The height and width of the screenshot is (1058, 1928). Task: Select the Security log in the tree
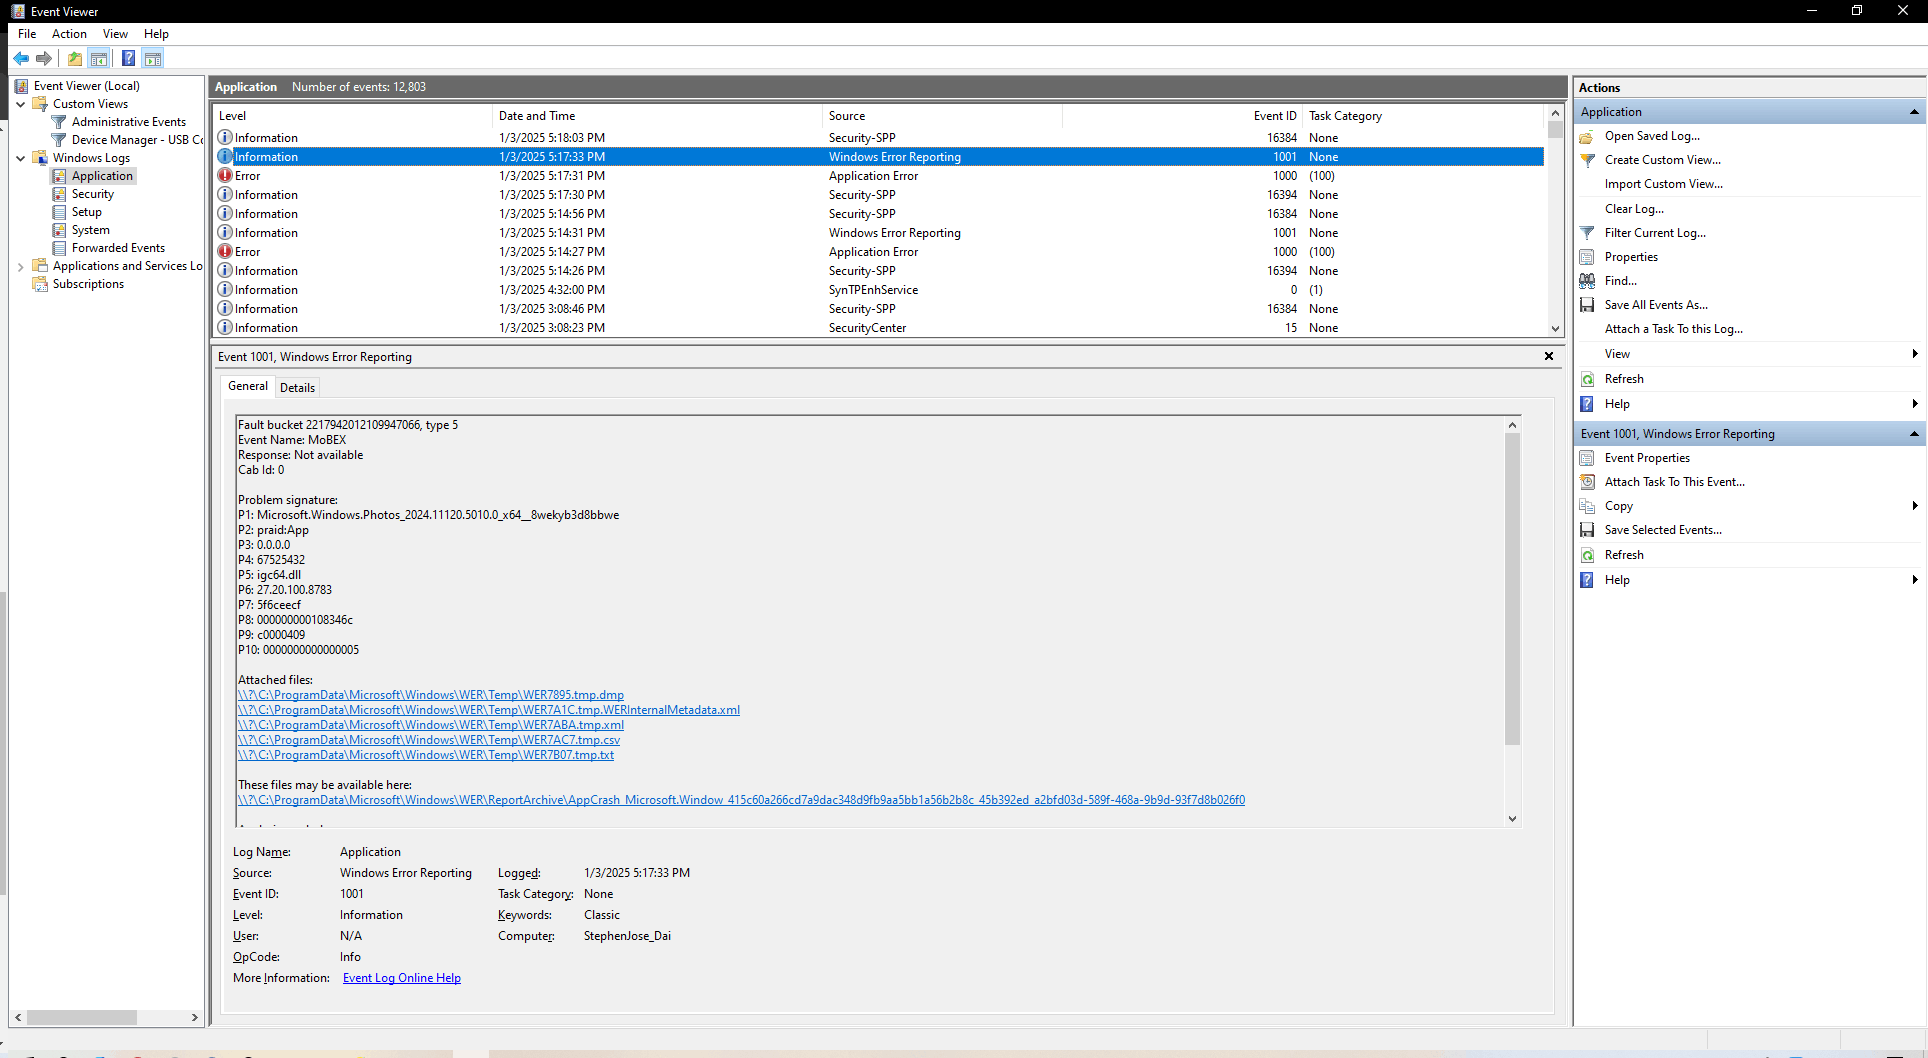(93, 194)
